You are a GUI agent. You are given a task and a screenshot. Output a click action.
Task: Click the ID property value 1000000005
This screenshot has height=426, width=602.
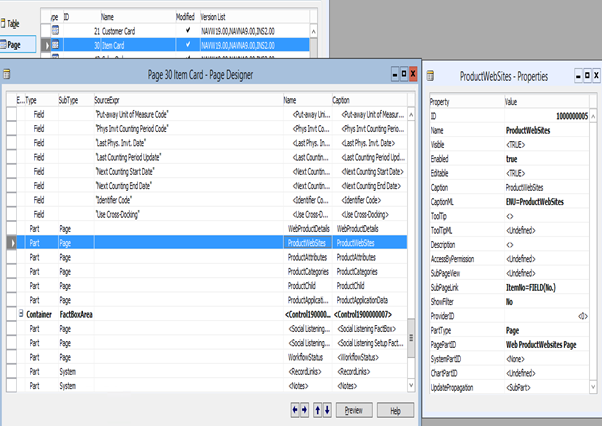click(546, 116)
